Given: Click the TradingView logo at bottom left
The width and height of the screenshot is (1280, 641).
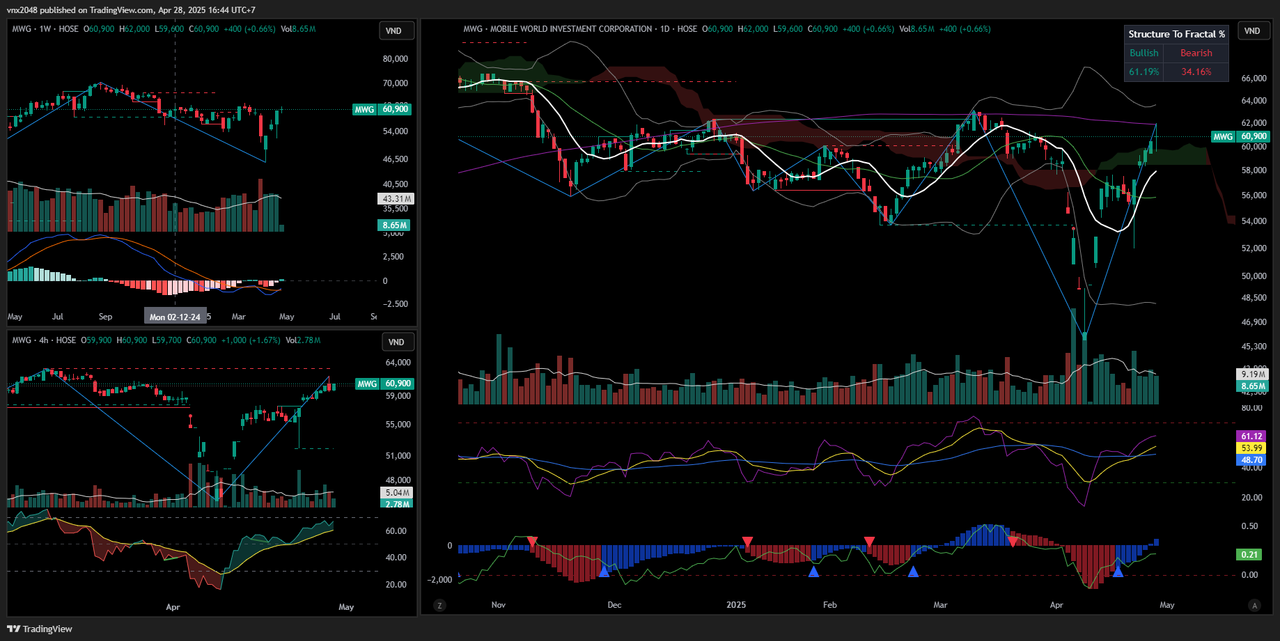Looking at the screenshot, I should point(40,629).
